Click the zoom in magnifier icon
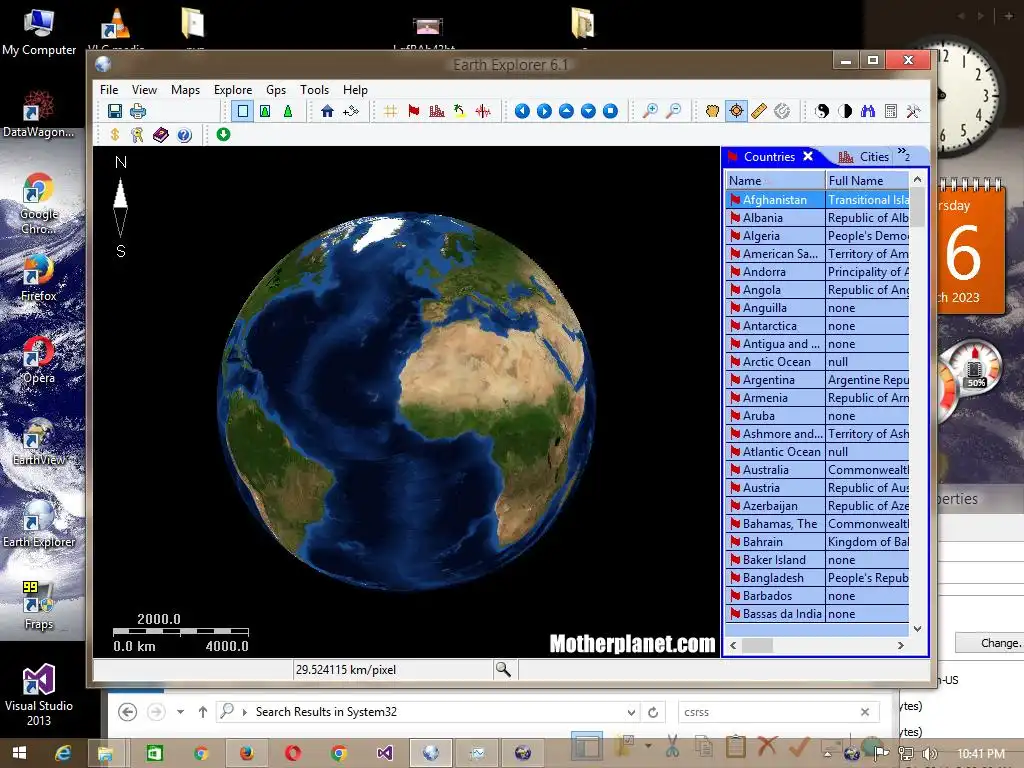Image resolution: width=1024 pixels, height=768 pixels. [x=650, y=111]
